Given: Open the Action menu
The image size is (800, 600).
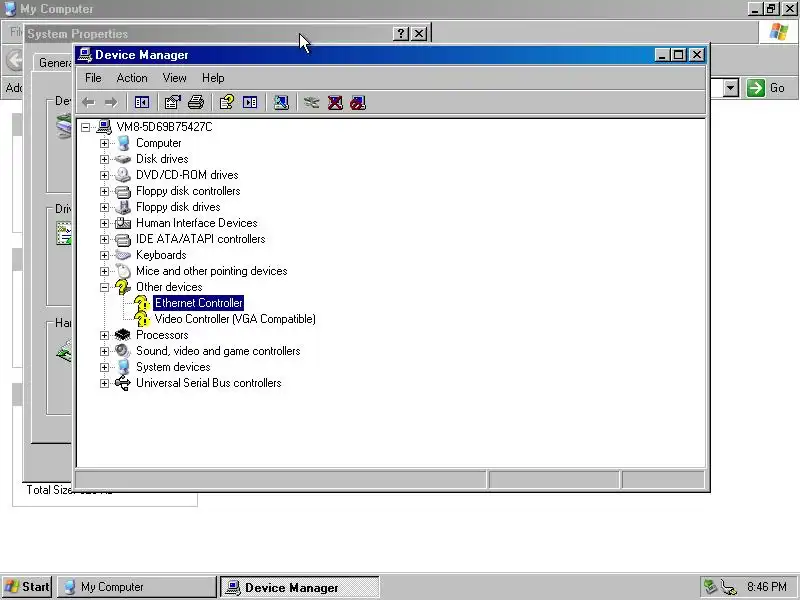Looking at the screenshot, I should pyautogui.click(x=132, y=78).
